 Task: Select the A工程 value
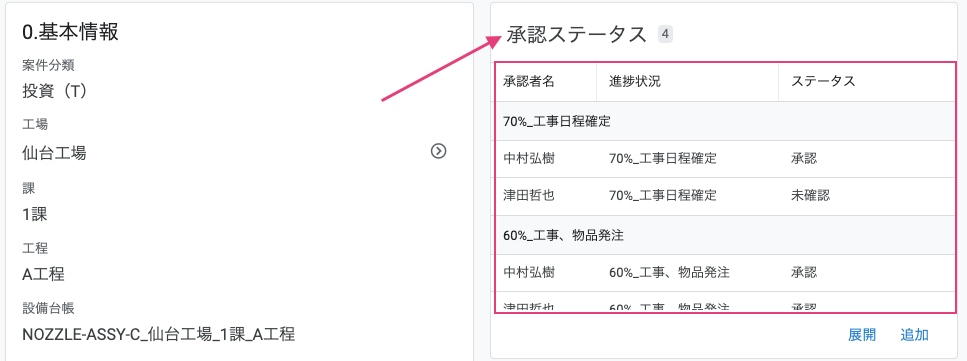(x=43, y=274)
